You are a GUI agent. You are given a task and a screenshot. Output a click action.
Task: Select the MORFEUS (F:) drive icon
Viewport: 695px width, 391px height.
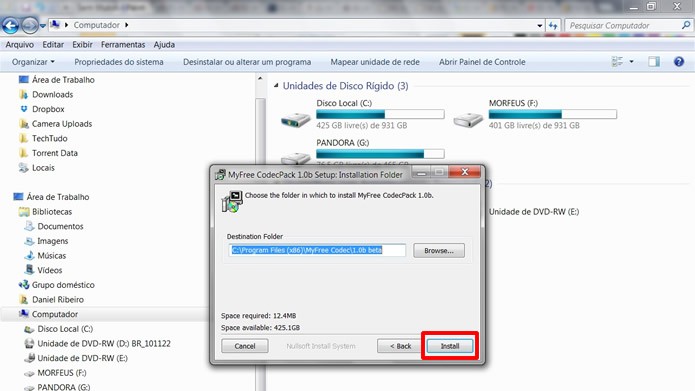pos(468,119)
